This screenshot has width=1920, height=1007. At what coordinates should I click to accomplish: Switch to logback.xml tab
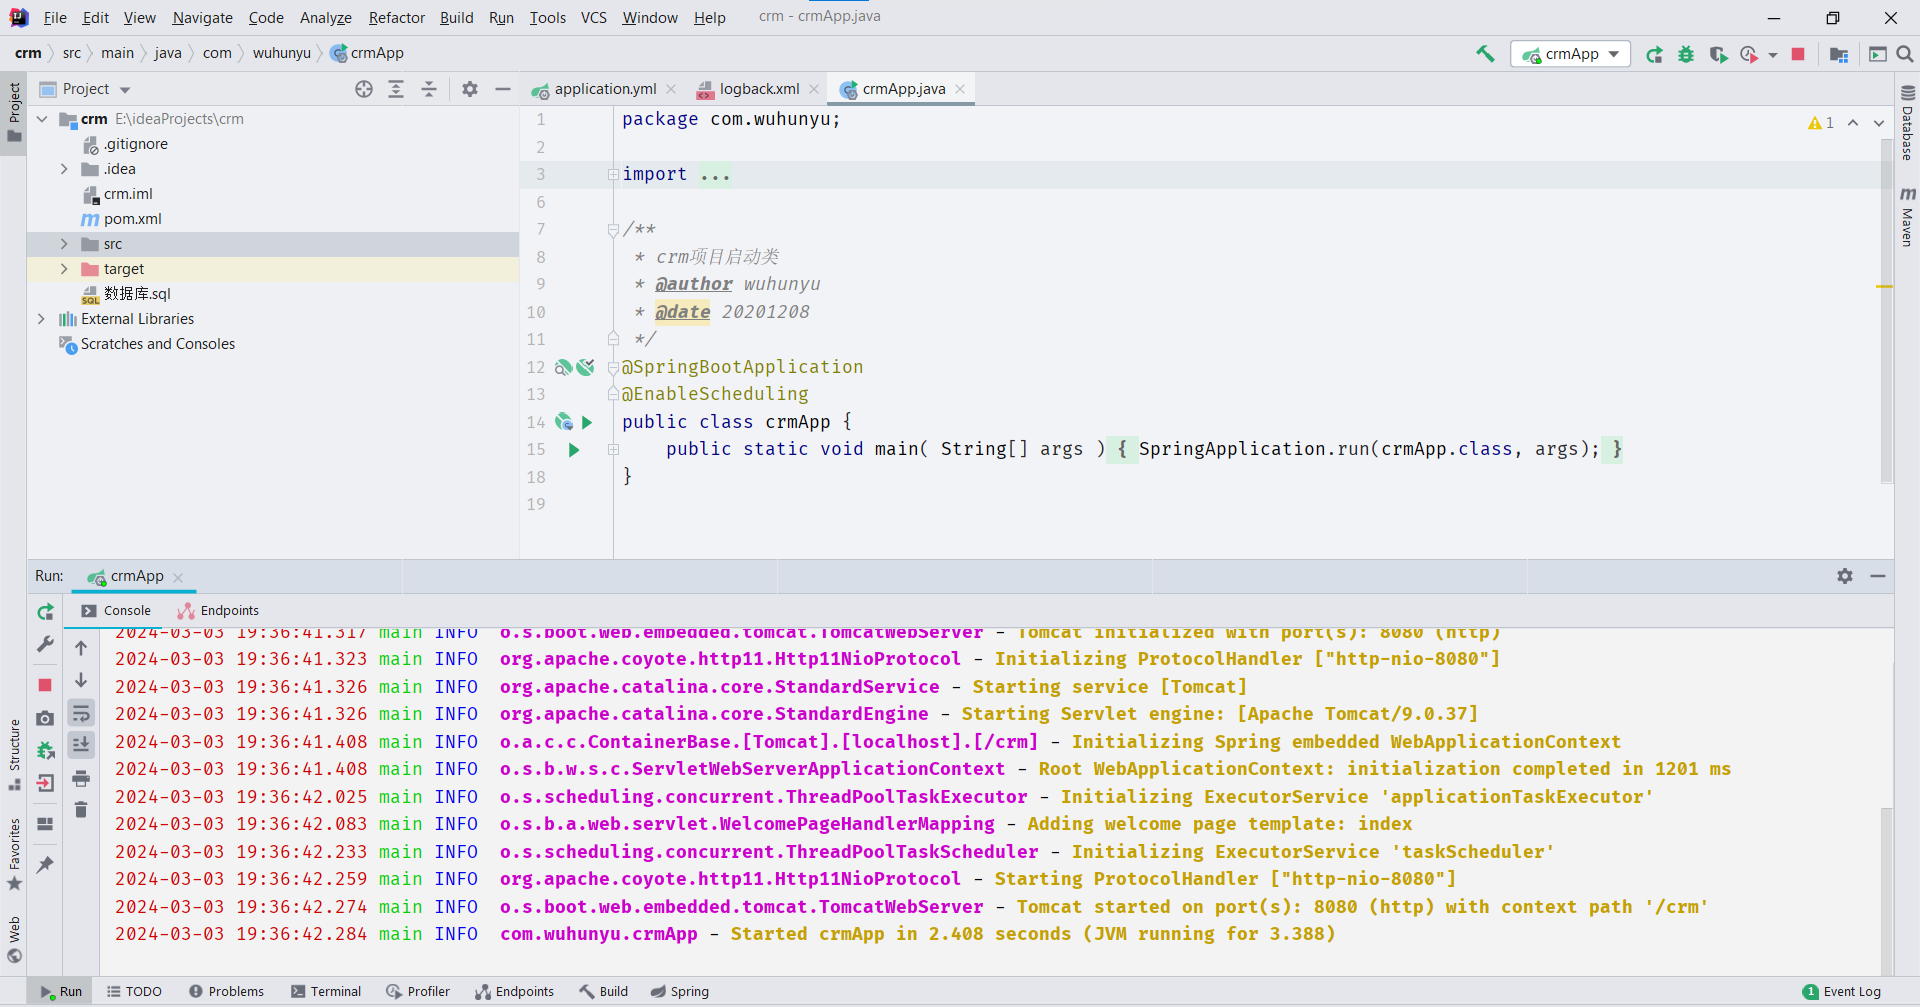(759, 89)
